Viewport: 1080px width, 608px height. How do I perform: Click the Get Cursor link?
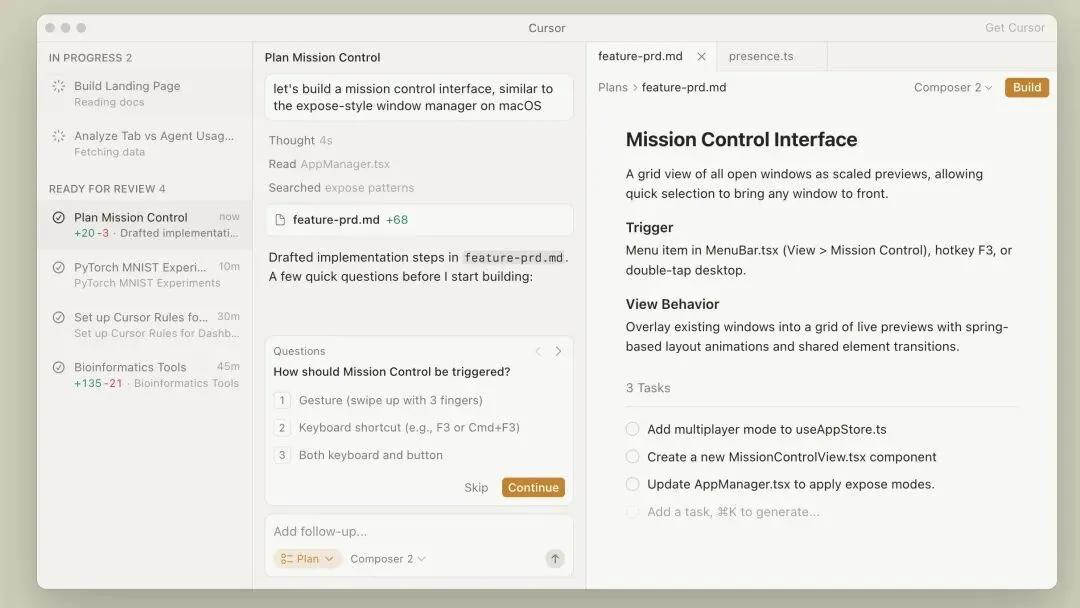tap(1015, 28)
